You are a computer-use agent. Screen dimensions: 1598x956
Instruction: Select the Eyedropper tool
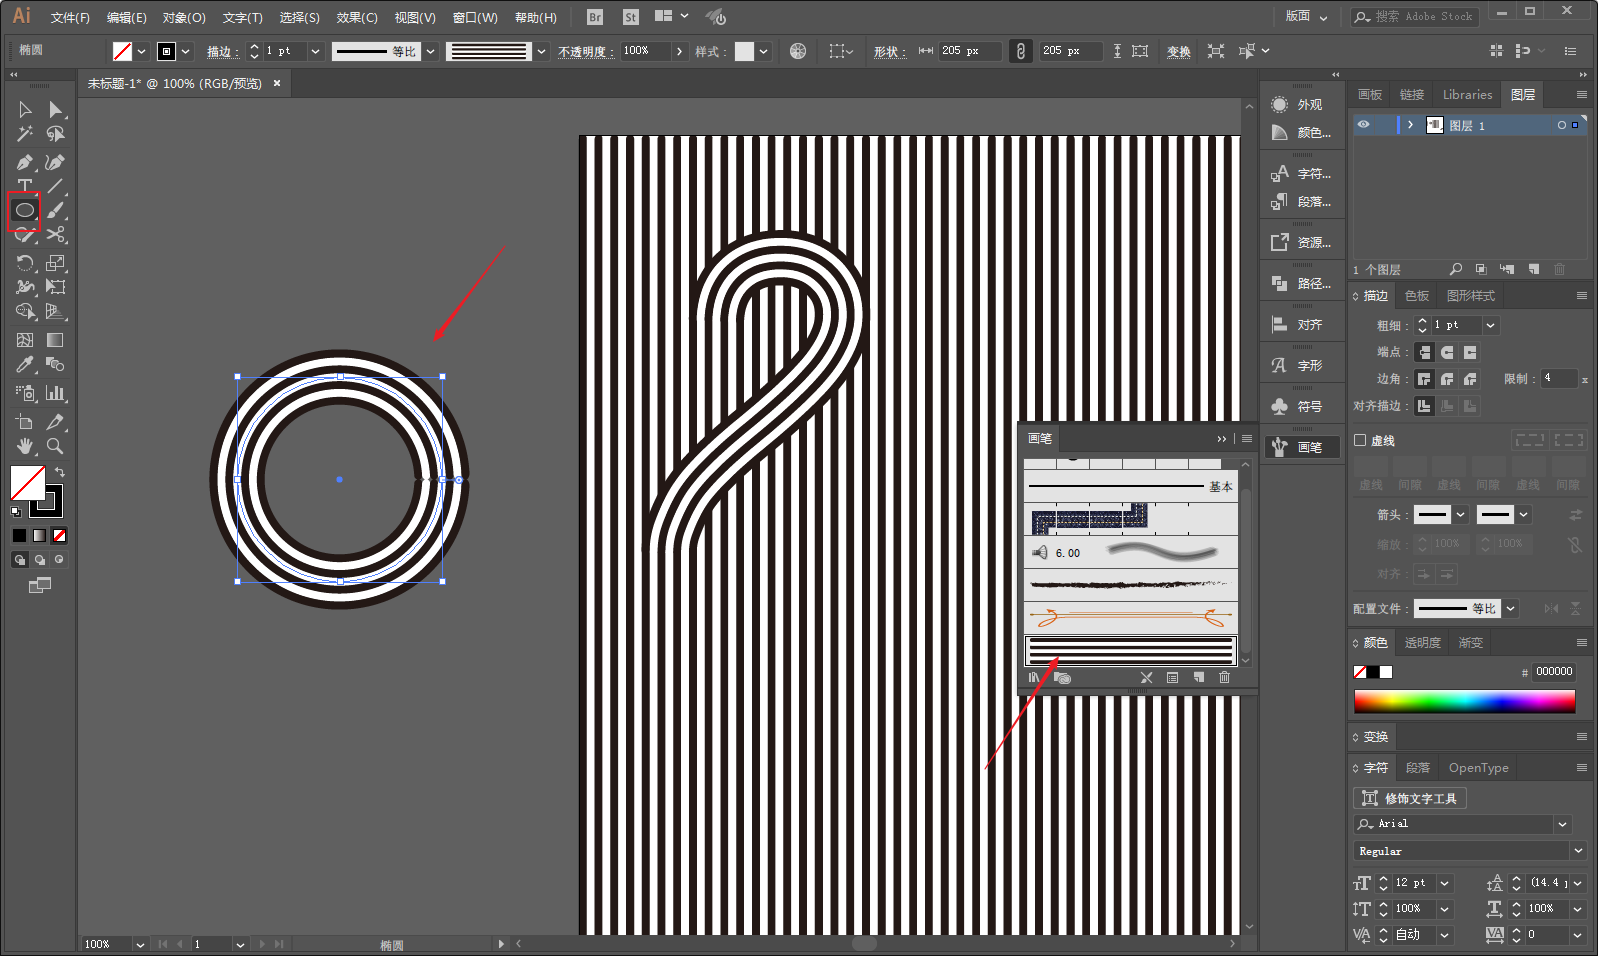[25, 365]
